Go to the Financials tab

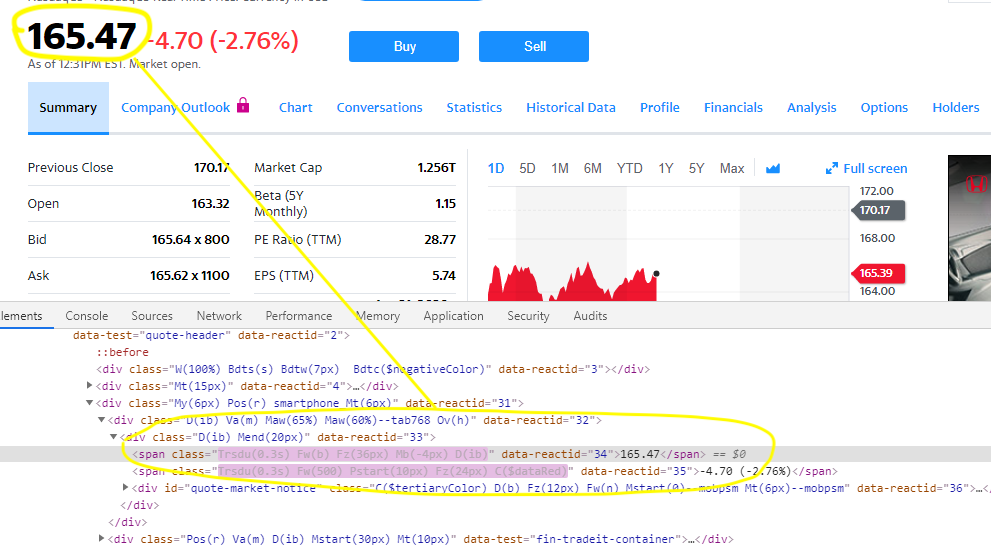coord(733,107)
